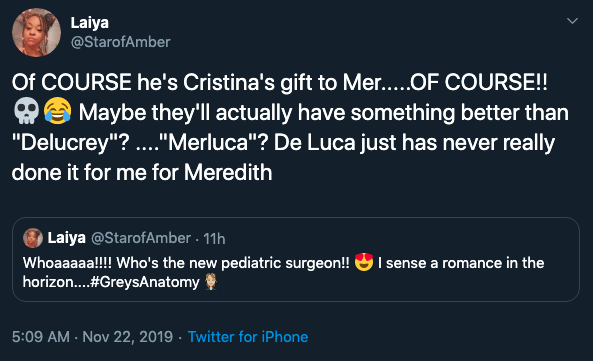The height and width of the screenshot is (361, 593).
Task: Open the quoted tweet card by its border
Action: tap(296, 259)
